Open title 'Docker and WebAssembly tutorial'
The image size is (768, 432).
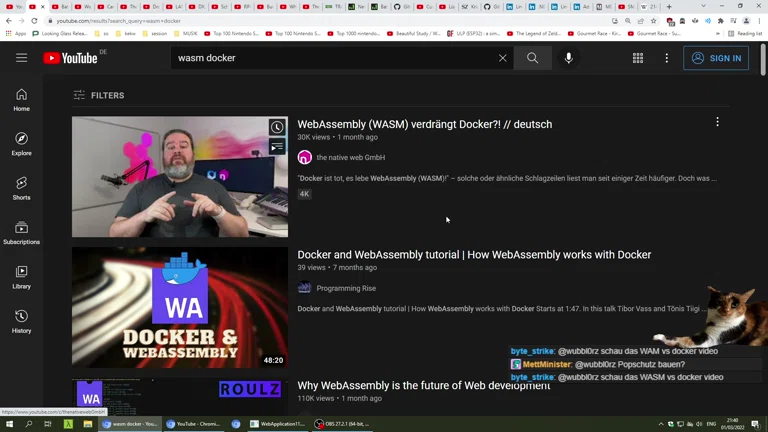[474, 255]
